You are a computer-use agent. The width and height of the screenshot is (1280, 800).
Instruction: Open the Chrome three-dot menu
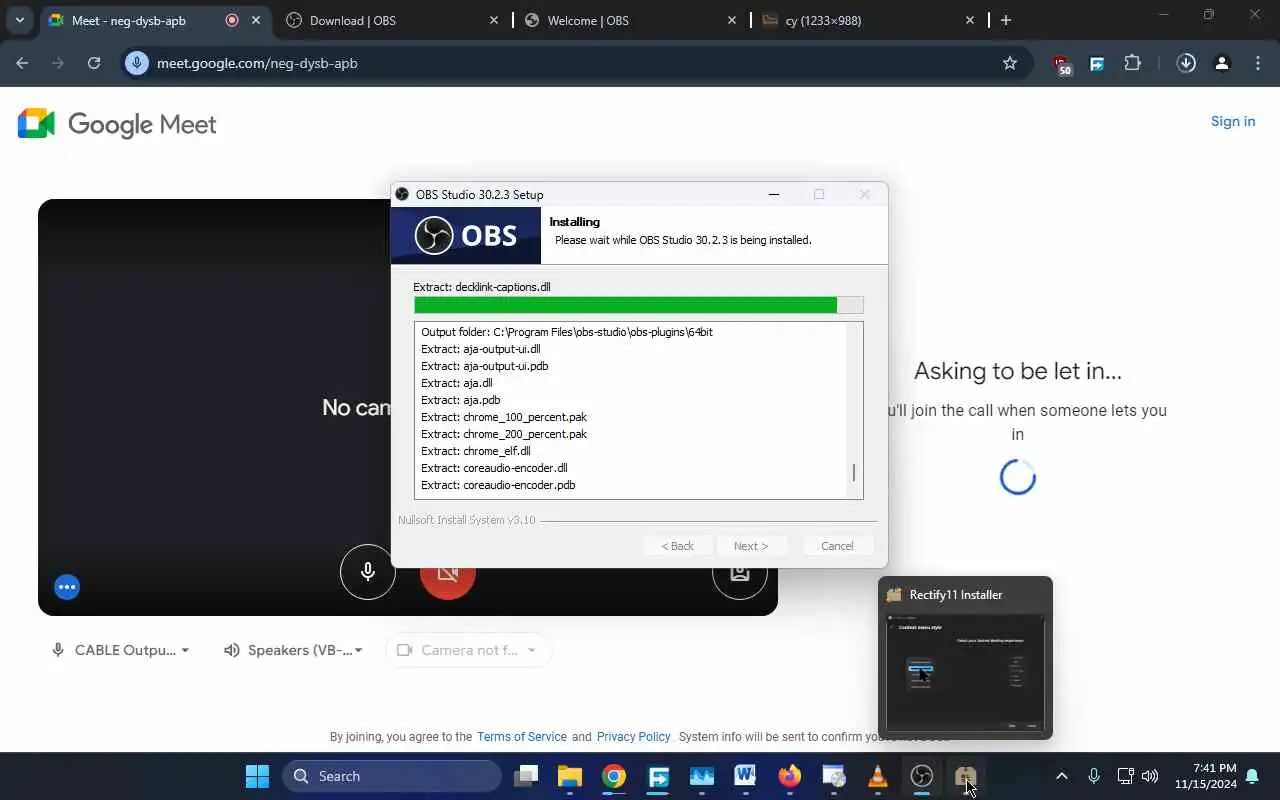(x=1258, y=63)
